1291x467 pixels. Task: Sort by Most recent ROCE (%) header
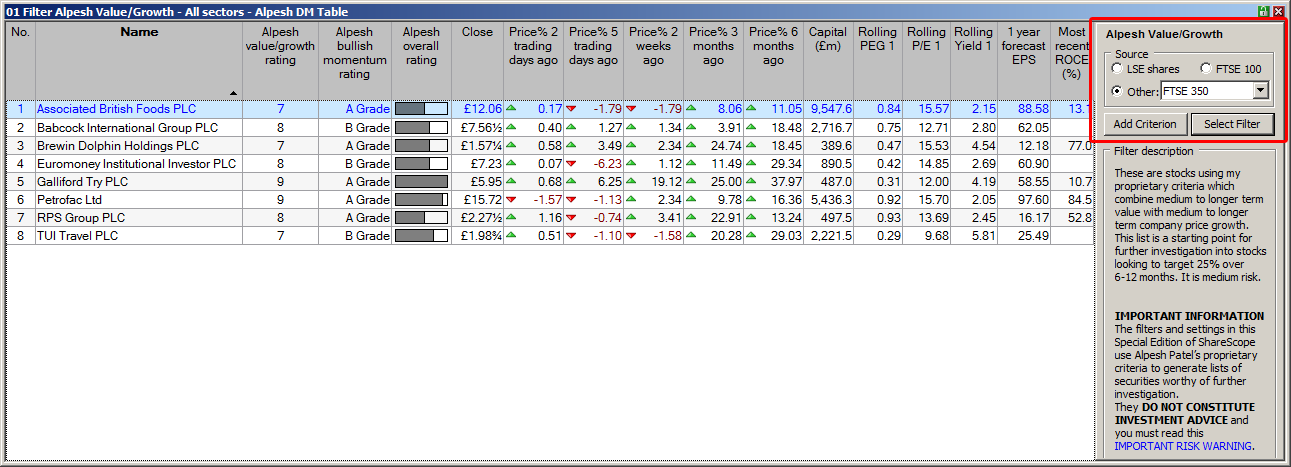(x=1071, y=60)
